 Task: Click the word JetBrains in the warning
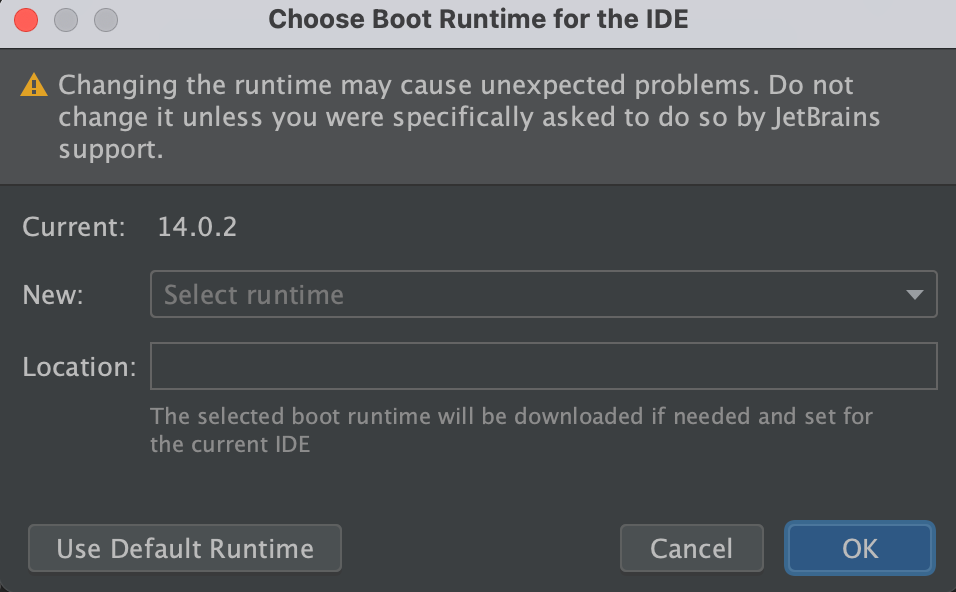click(x=826, y=117)
